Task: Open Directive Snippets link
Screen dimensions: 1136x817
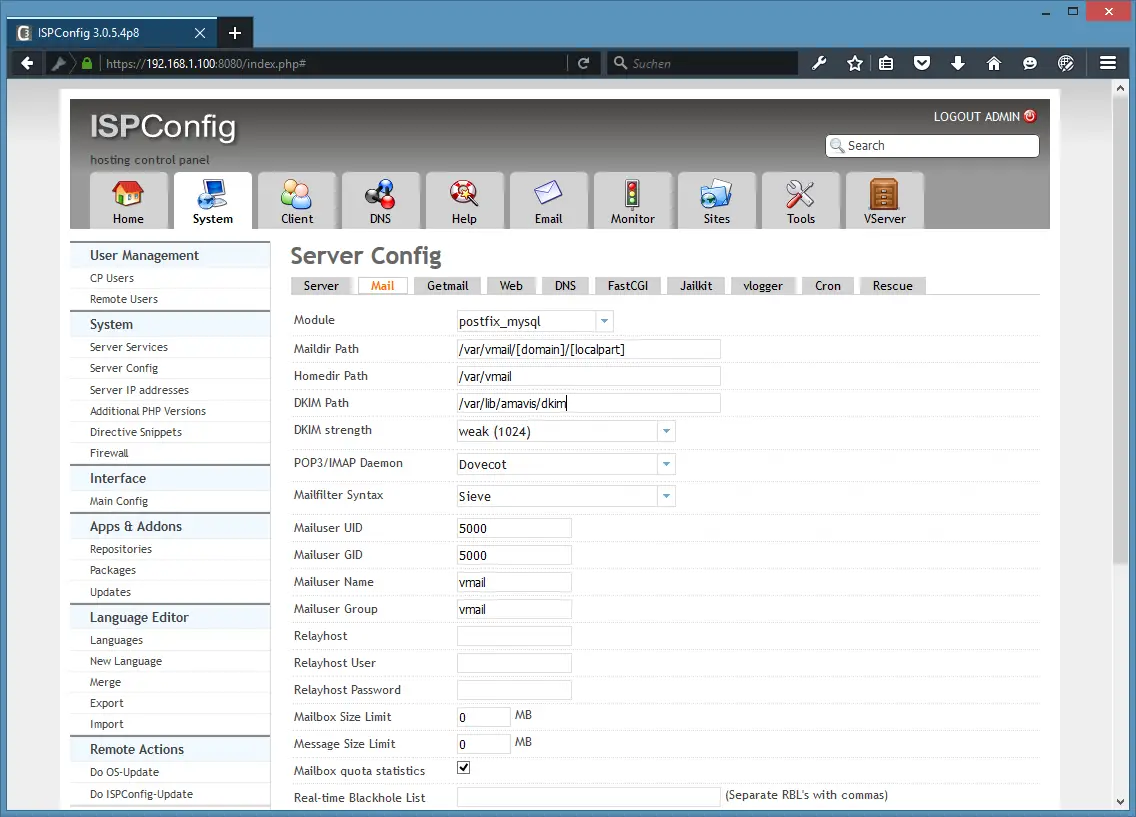Action: pos(135,432)
